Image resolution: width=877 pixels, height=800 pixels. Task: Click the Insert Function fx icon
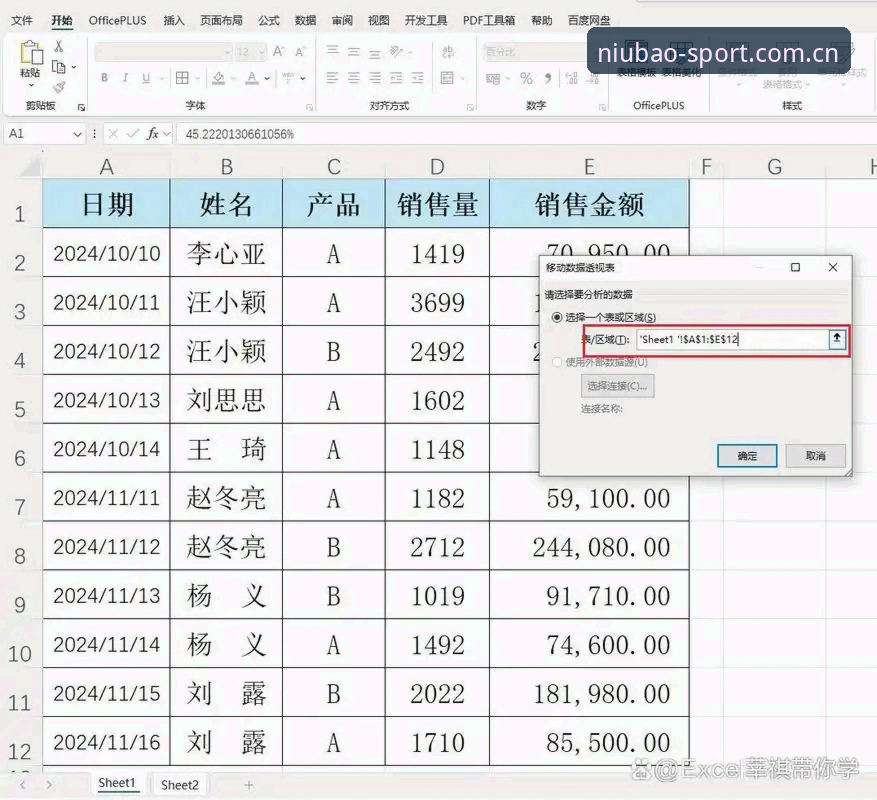(152, 134)
